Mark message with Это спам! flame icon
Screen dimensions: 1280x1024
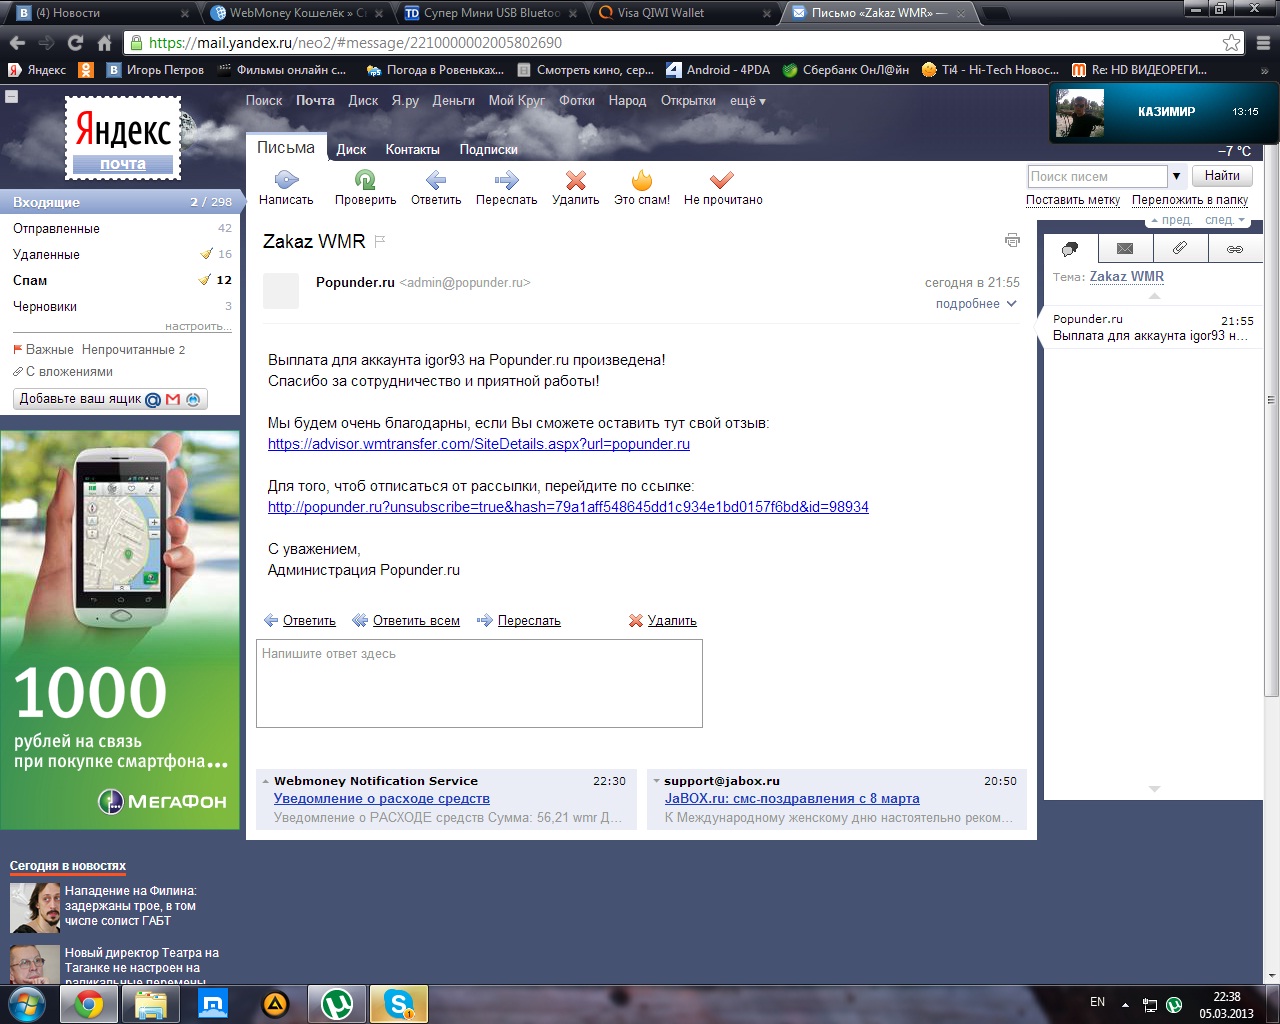pos(642,180)
